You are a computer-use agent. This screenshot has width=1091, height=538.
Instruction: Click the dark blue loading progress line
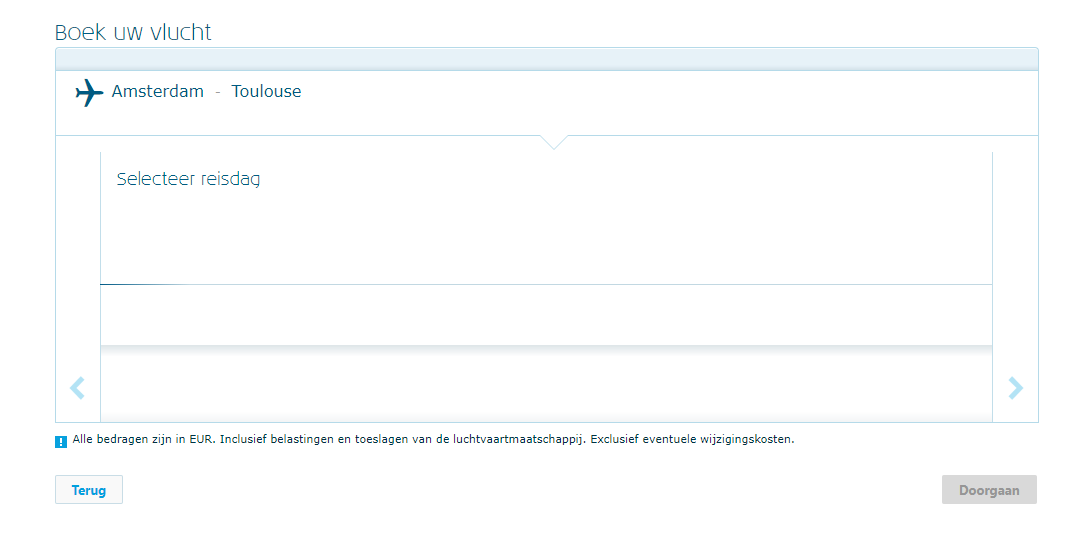[x=140, y=285]
